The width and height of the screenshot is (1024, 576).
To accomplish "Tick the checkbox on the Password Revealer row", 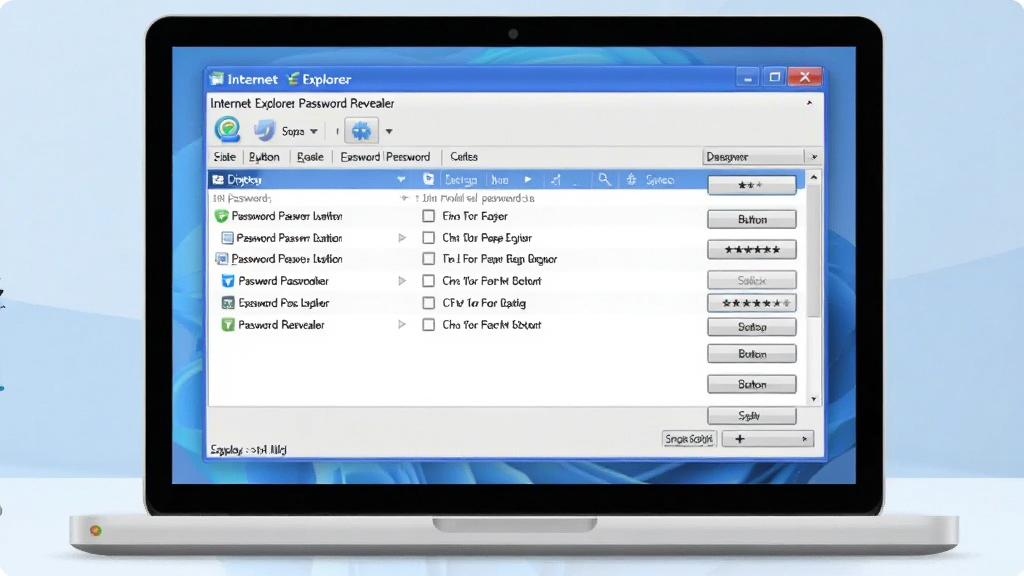I will coord(428,325).
